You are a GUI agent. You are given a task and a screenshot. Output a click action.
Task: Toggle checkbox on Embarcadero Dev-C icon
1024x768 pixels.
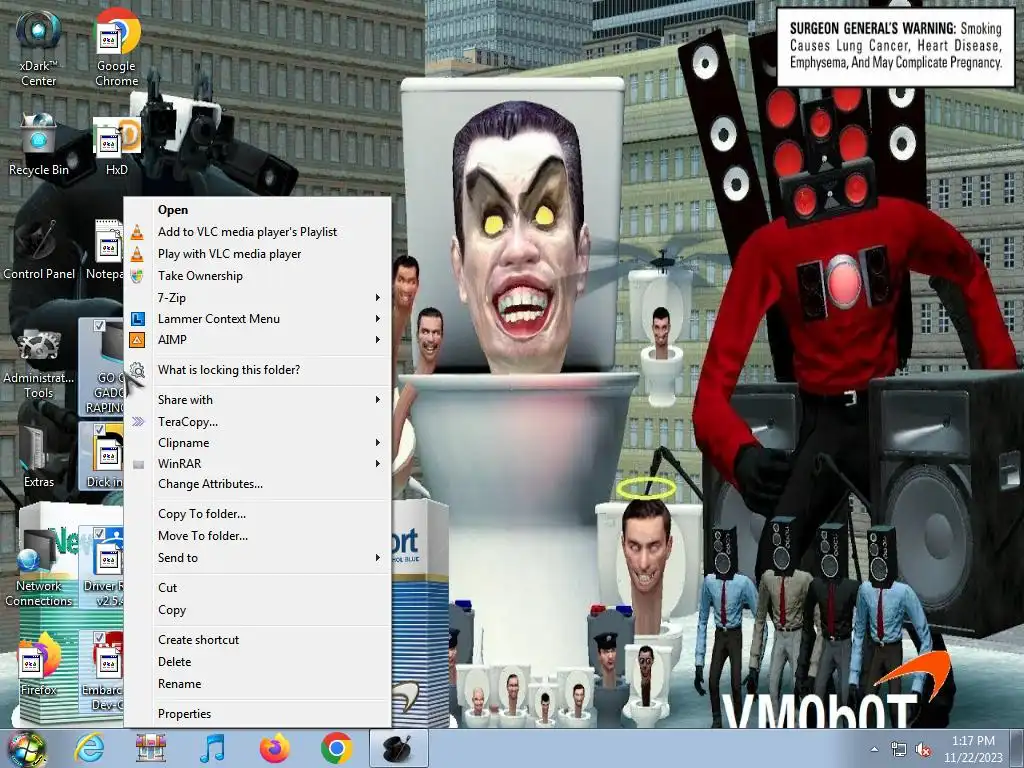(99, 637)
